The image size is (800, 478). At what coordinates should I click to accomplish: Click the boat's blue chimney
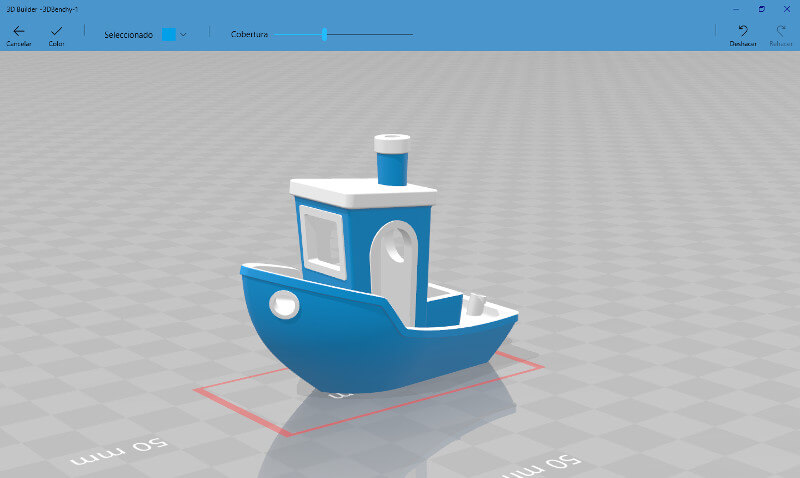[x=392, y=168]
